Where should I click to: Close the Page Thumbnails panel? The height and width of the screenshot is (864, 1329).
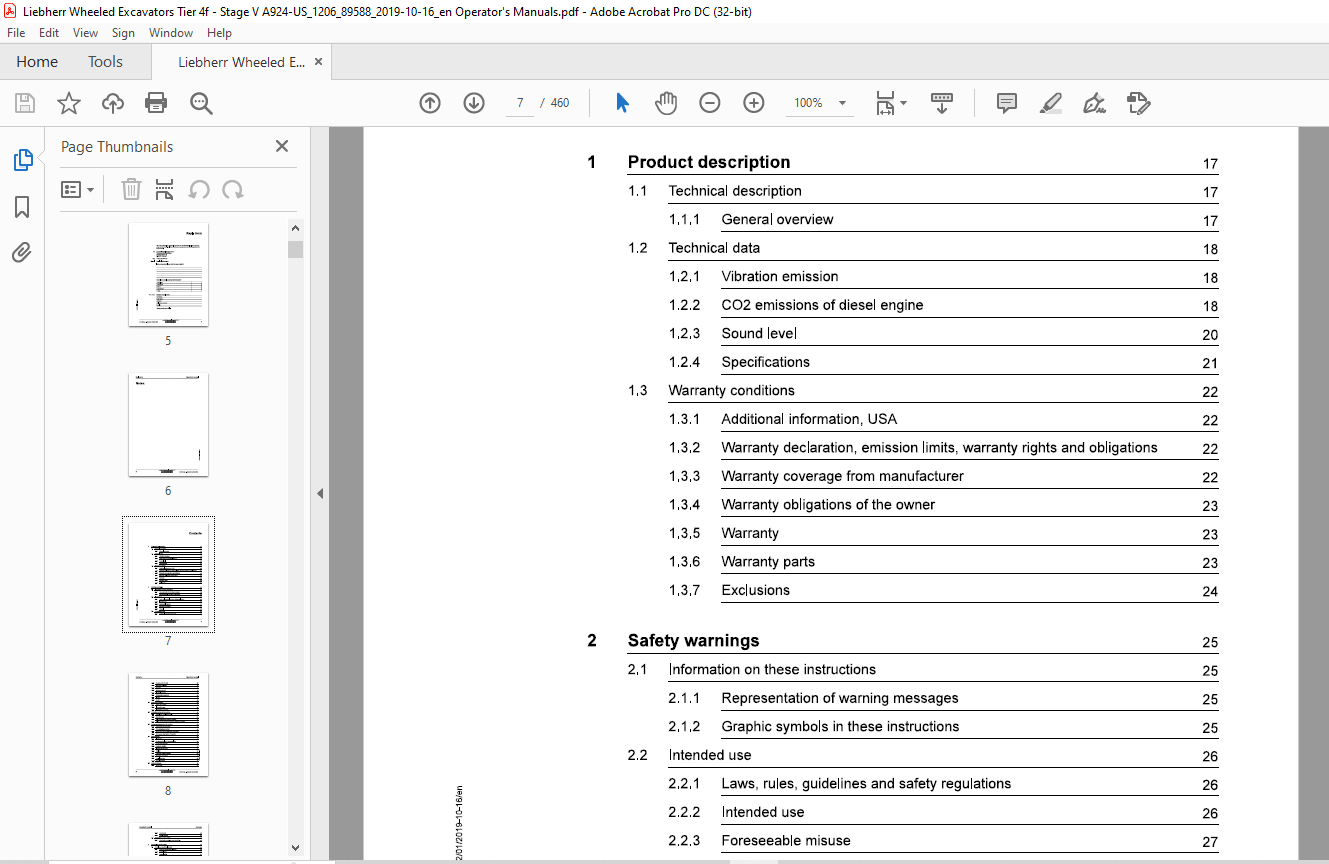tap(282, 146)
